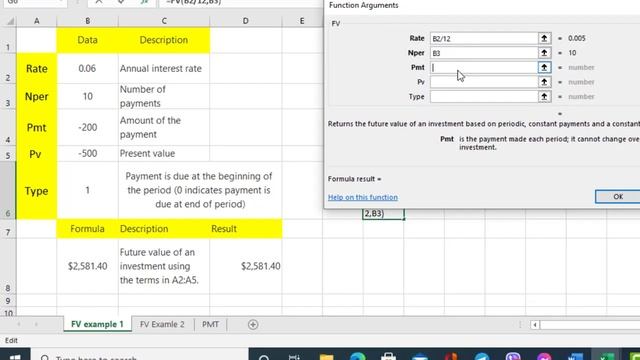Click the 'Future value of an investment' cell

coord(164,266)
